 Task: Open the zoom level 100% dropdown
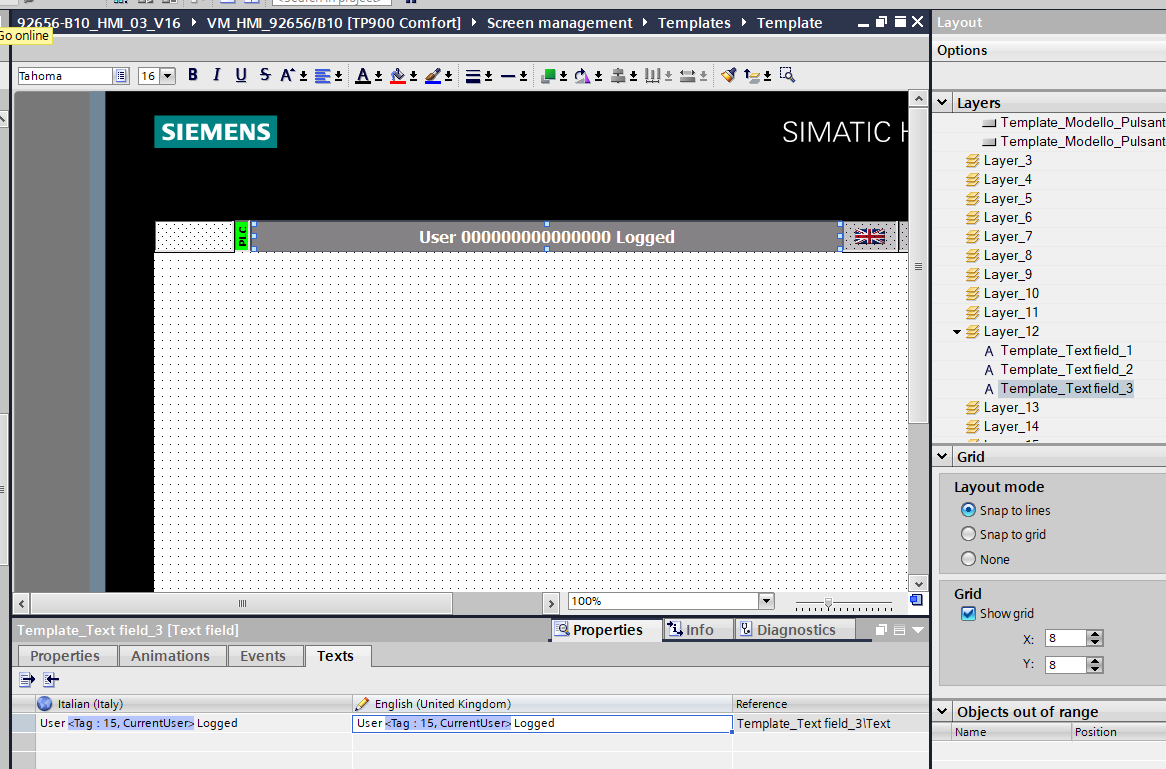coord(767,601)
